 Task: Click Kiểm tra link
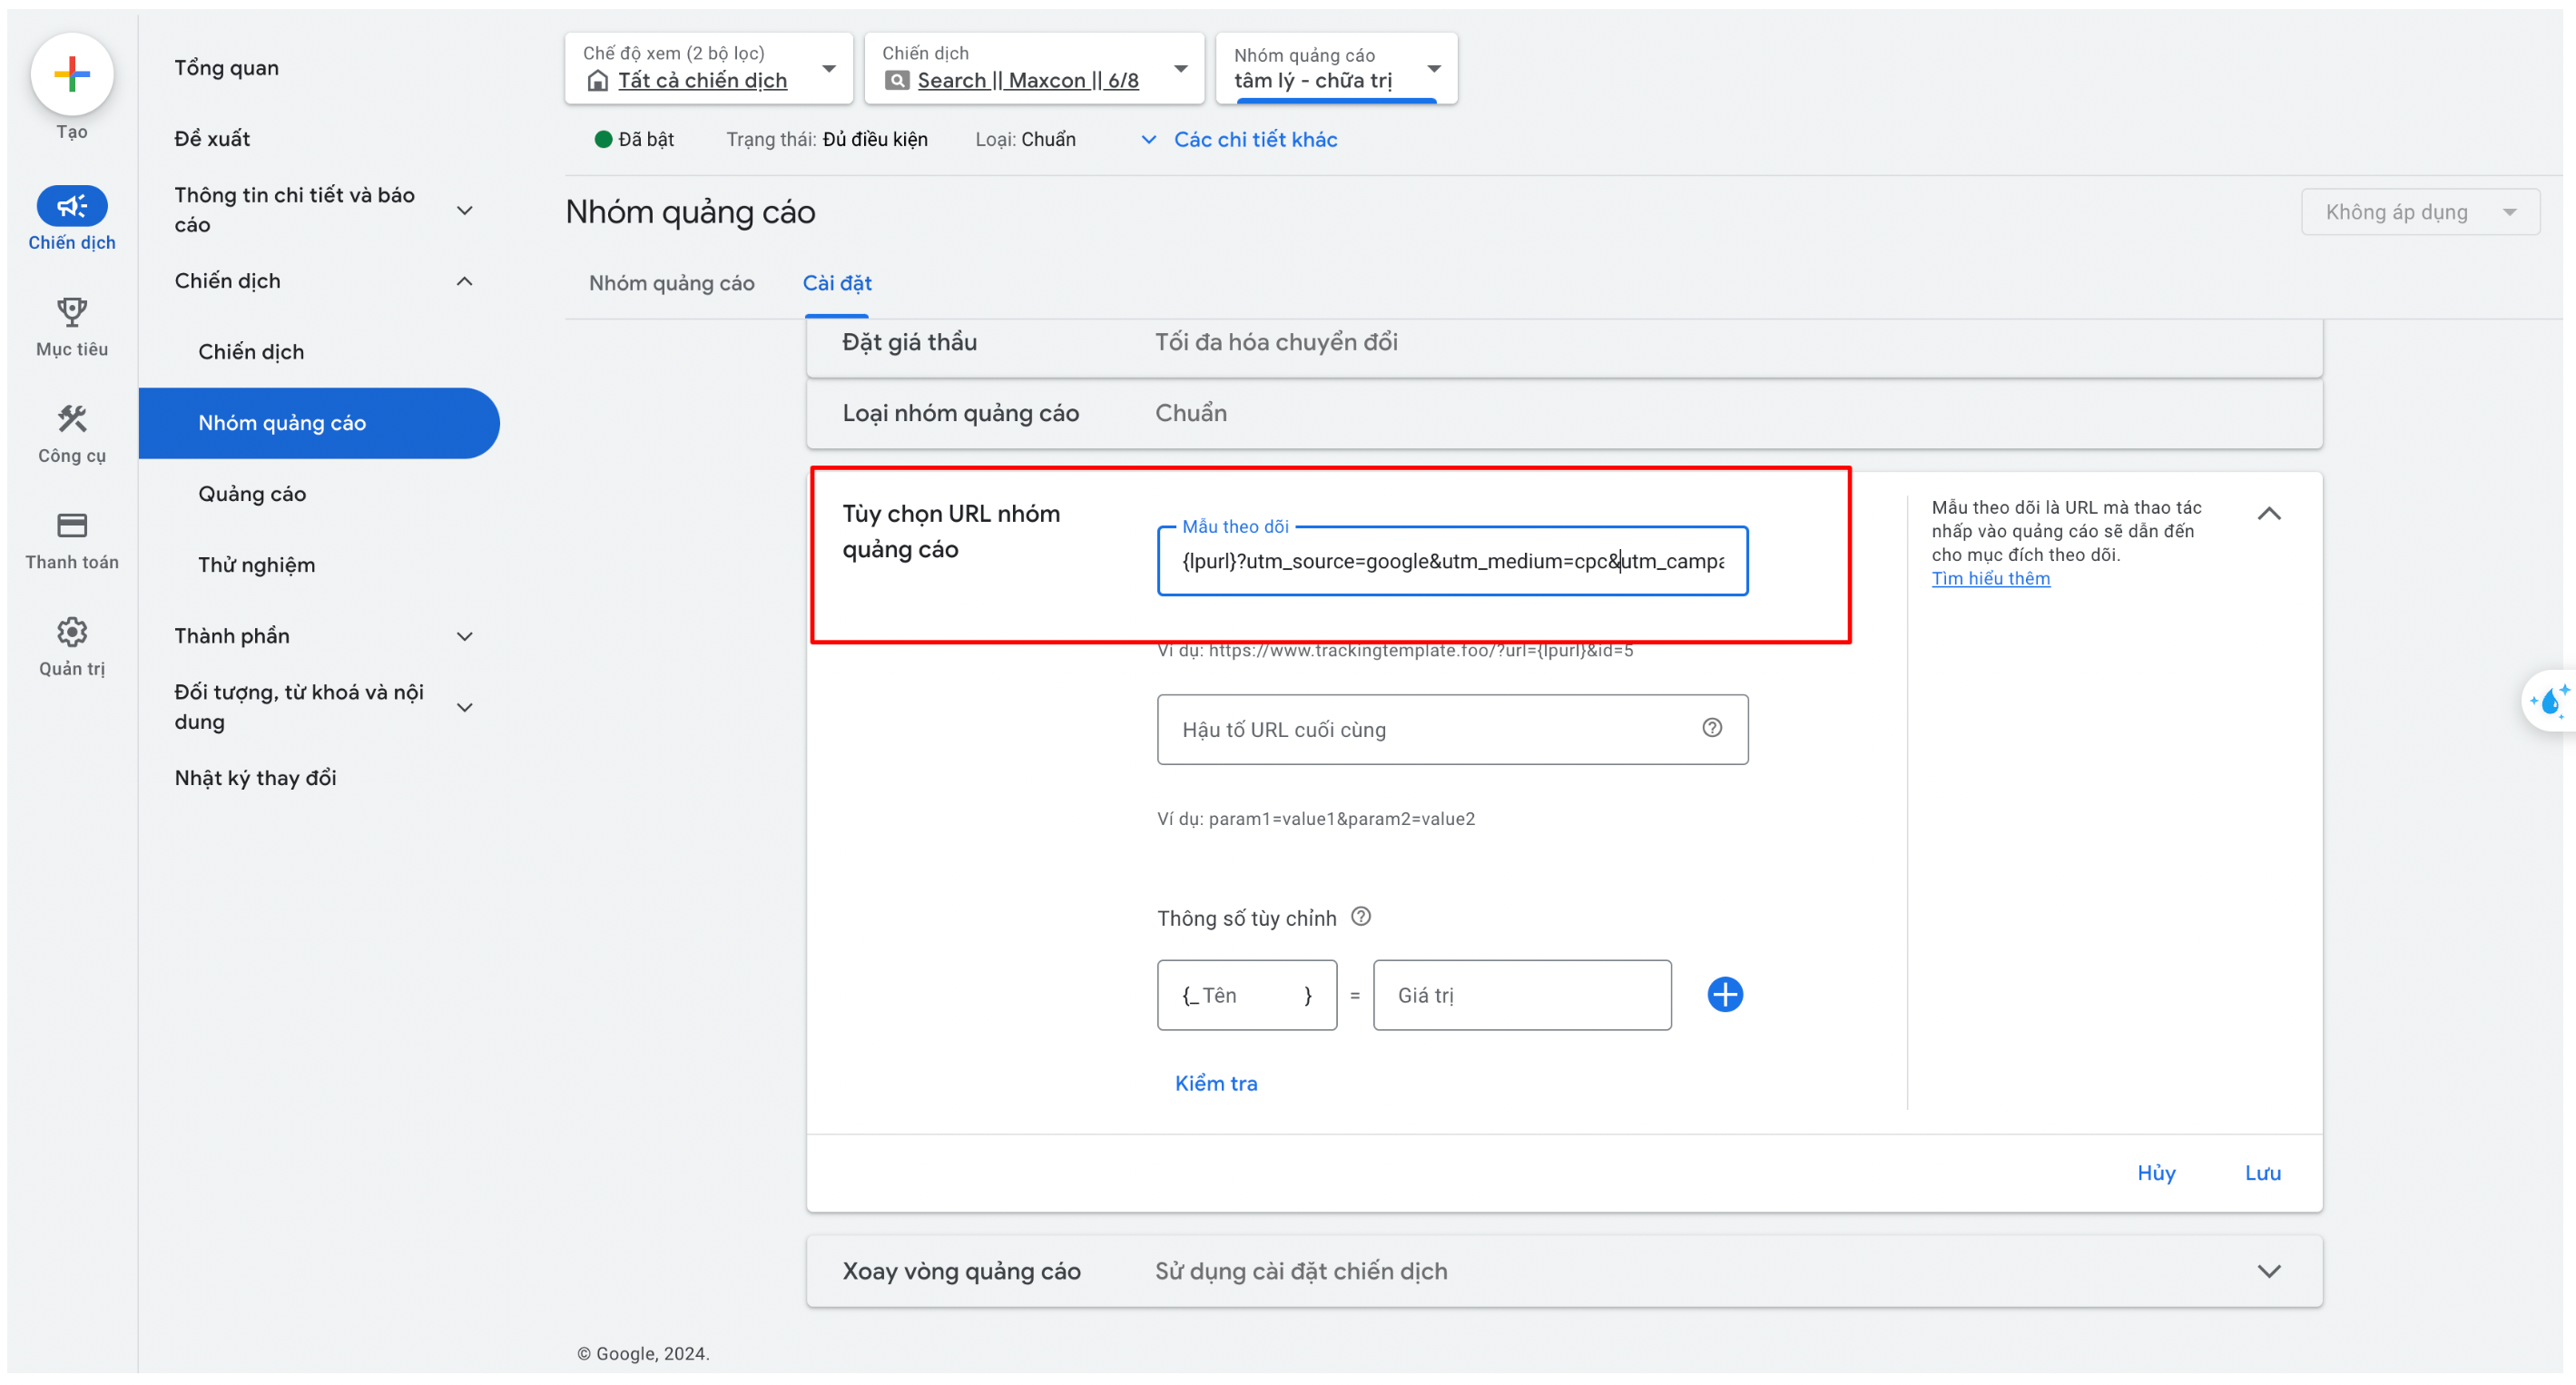[x=1216, y=1083]
